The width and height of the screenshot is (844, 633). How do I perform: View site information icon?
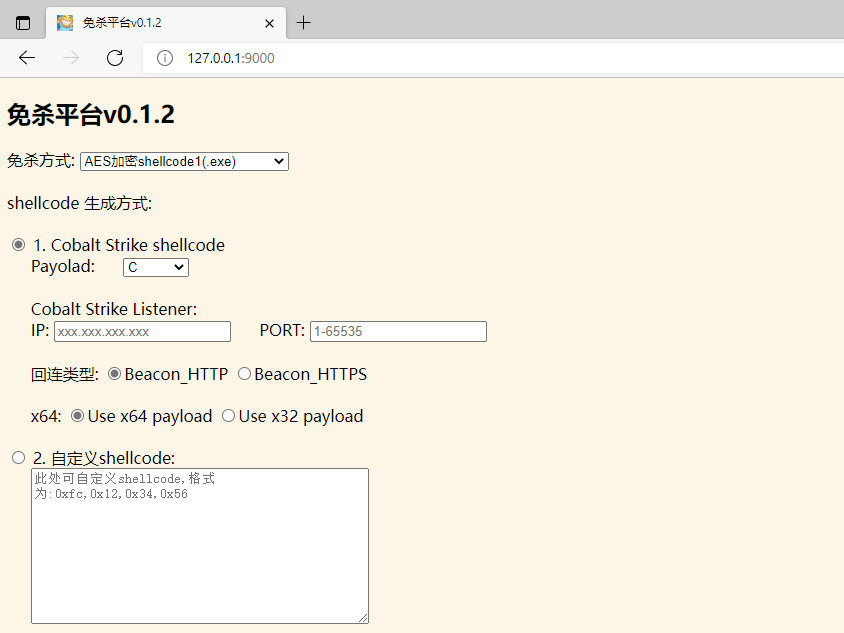pos(165,58)
